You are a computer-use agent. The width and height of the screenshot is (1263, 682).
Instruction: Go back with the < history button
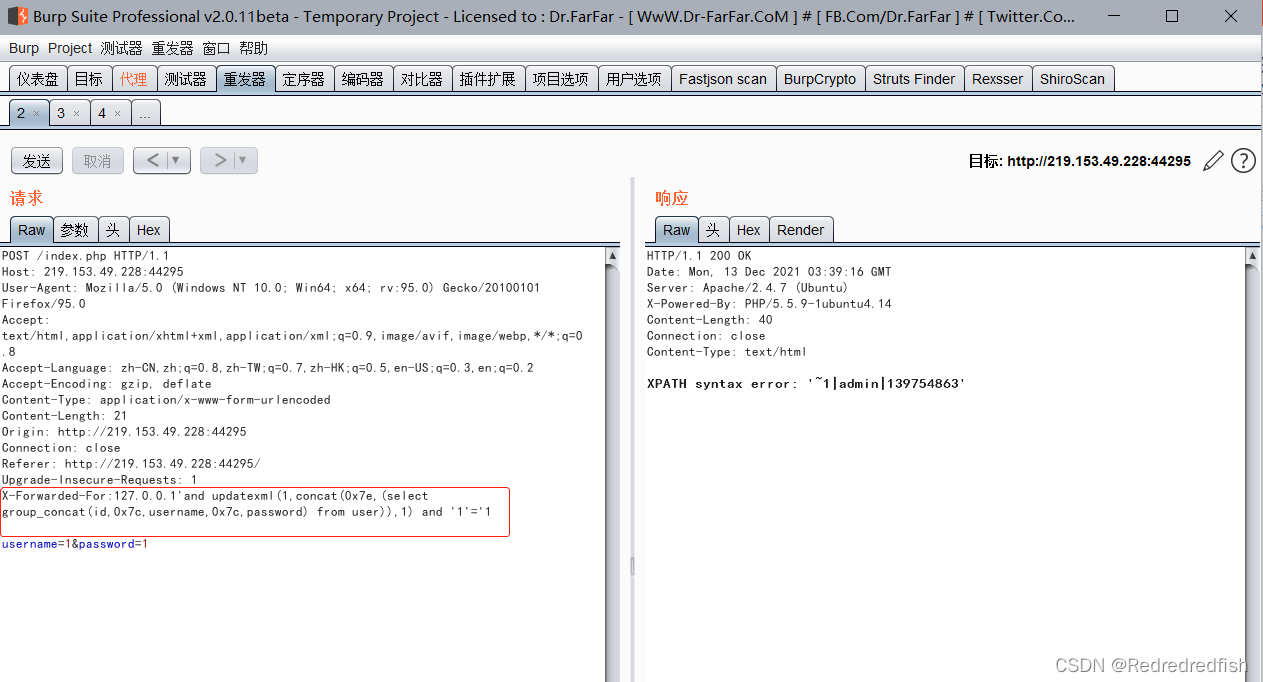point(152,160)
